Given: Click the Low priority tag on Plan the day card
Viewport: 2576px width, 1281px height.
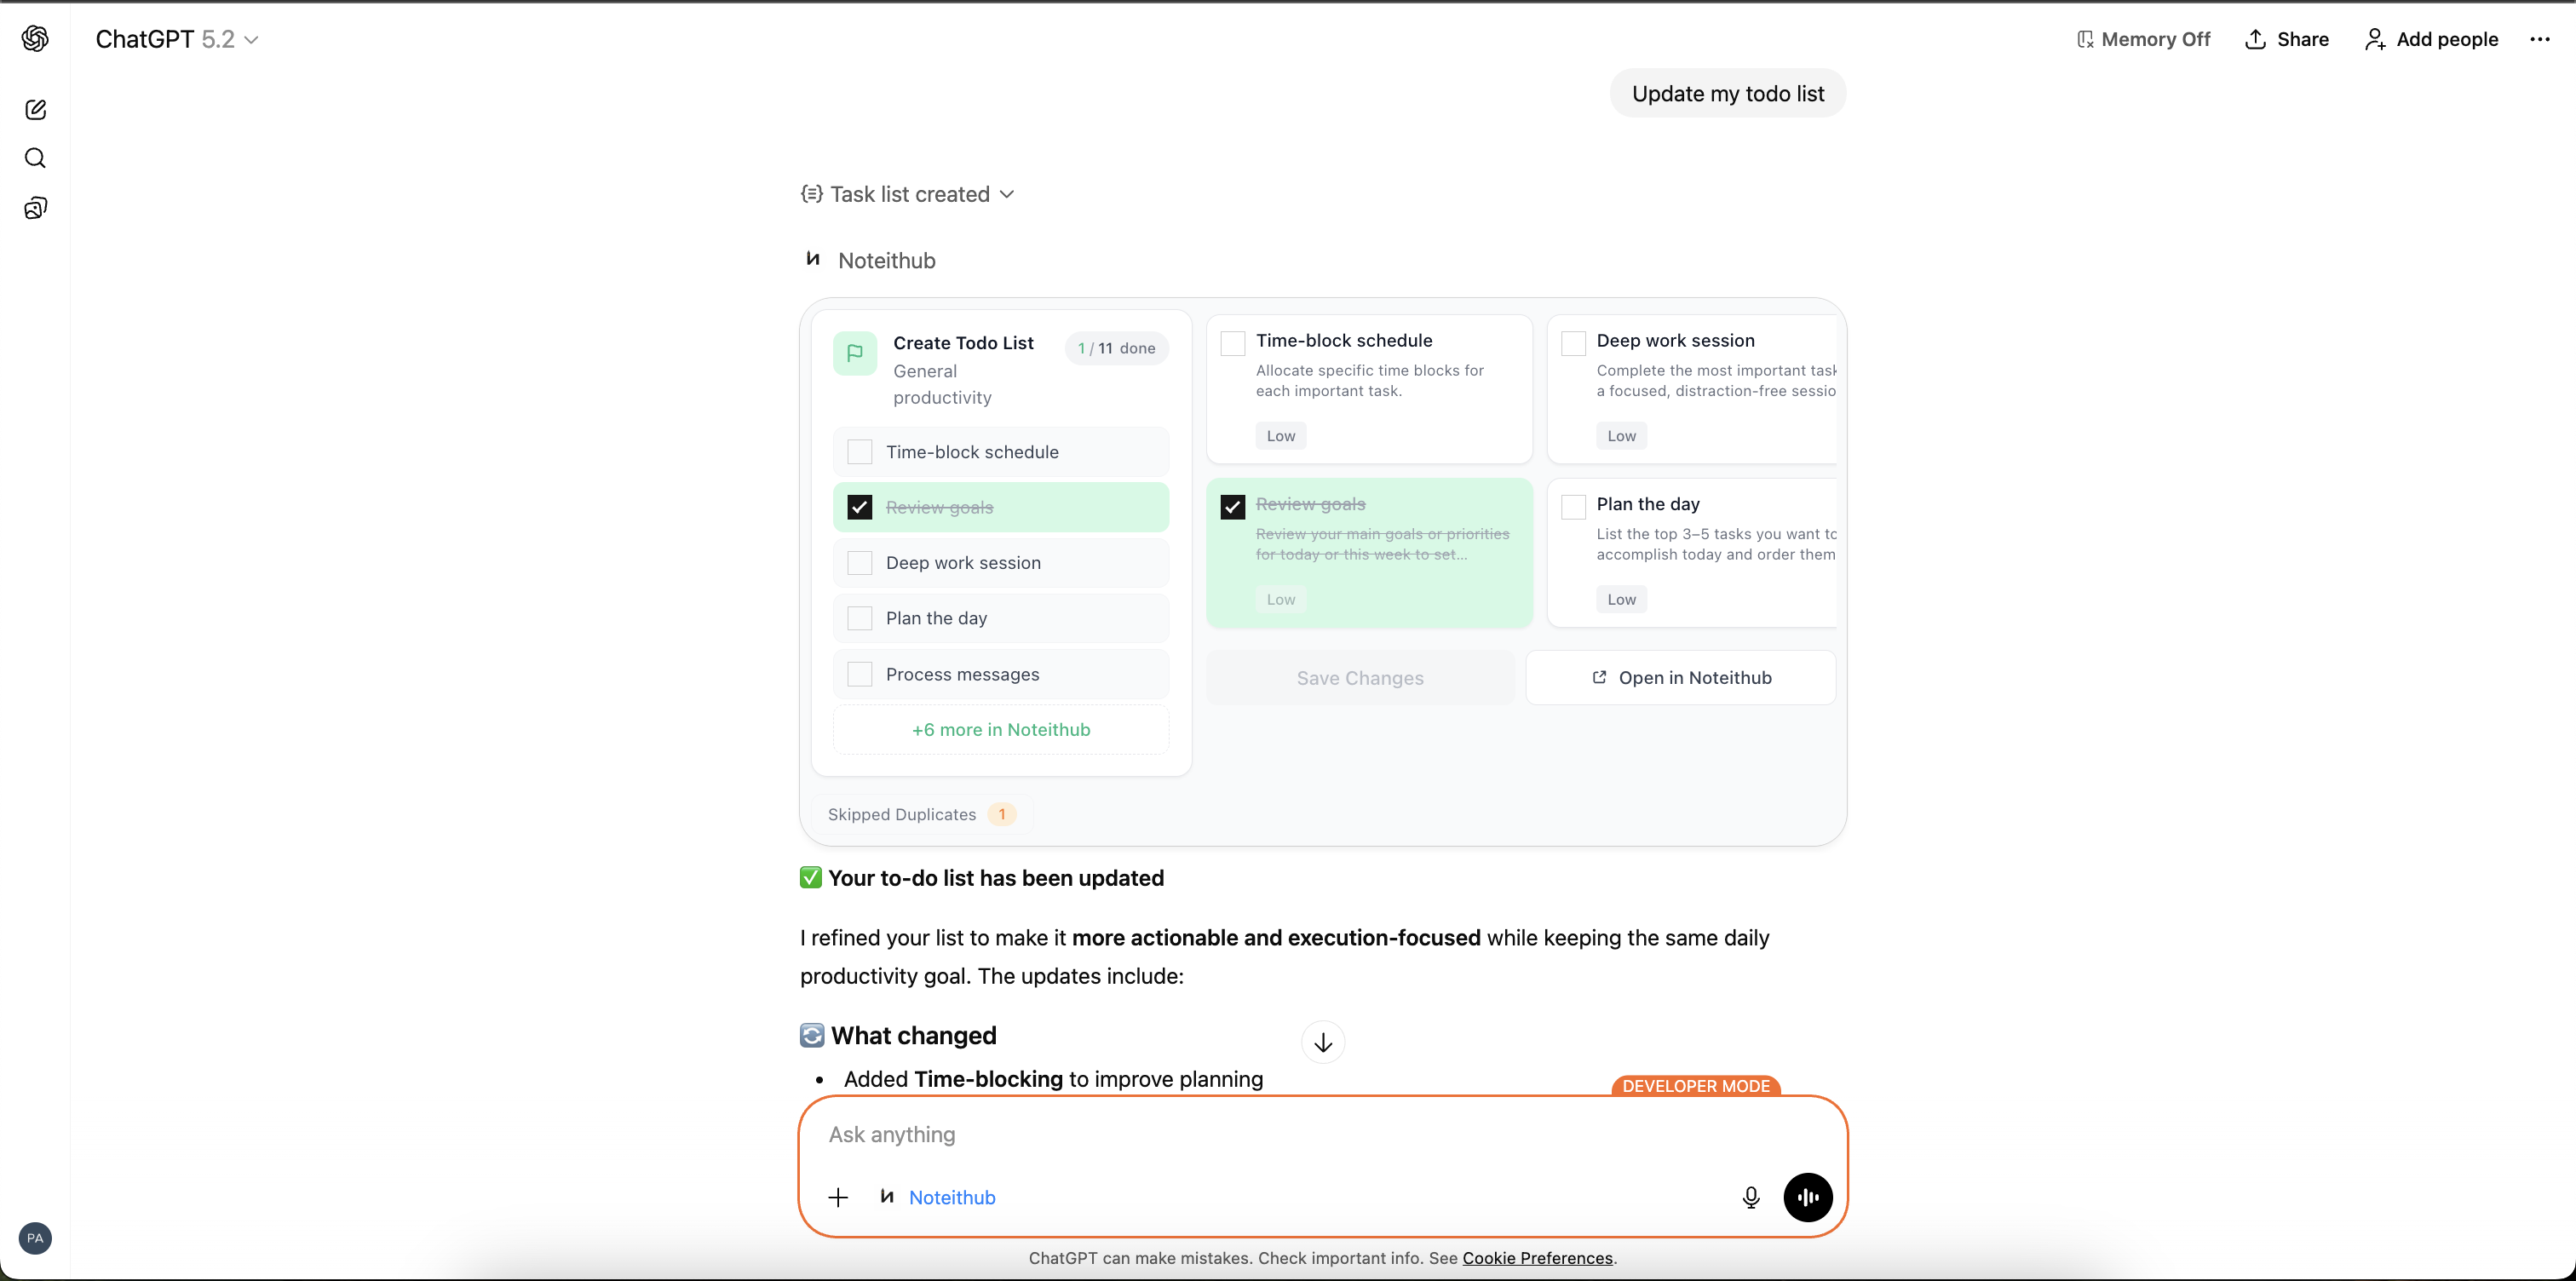Looking at the screenshot, I should click(1621, 600).
